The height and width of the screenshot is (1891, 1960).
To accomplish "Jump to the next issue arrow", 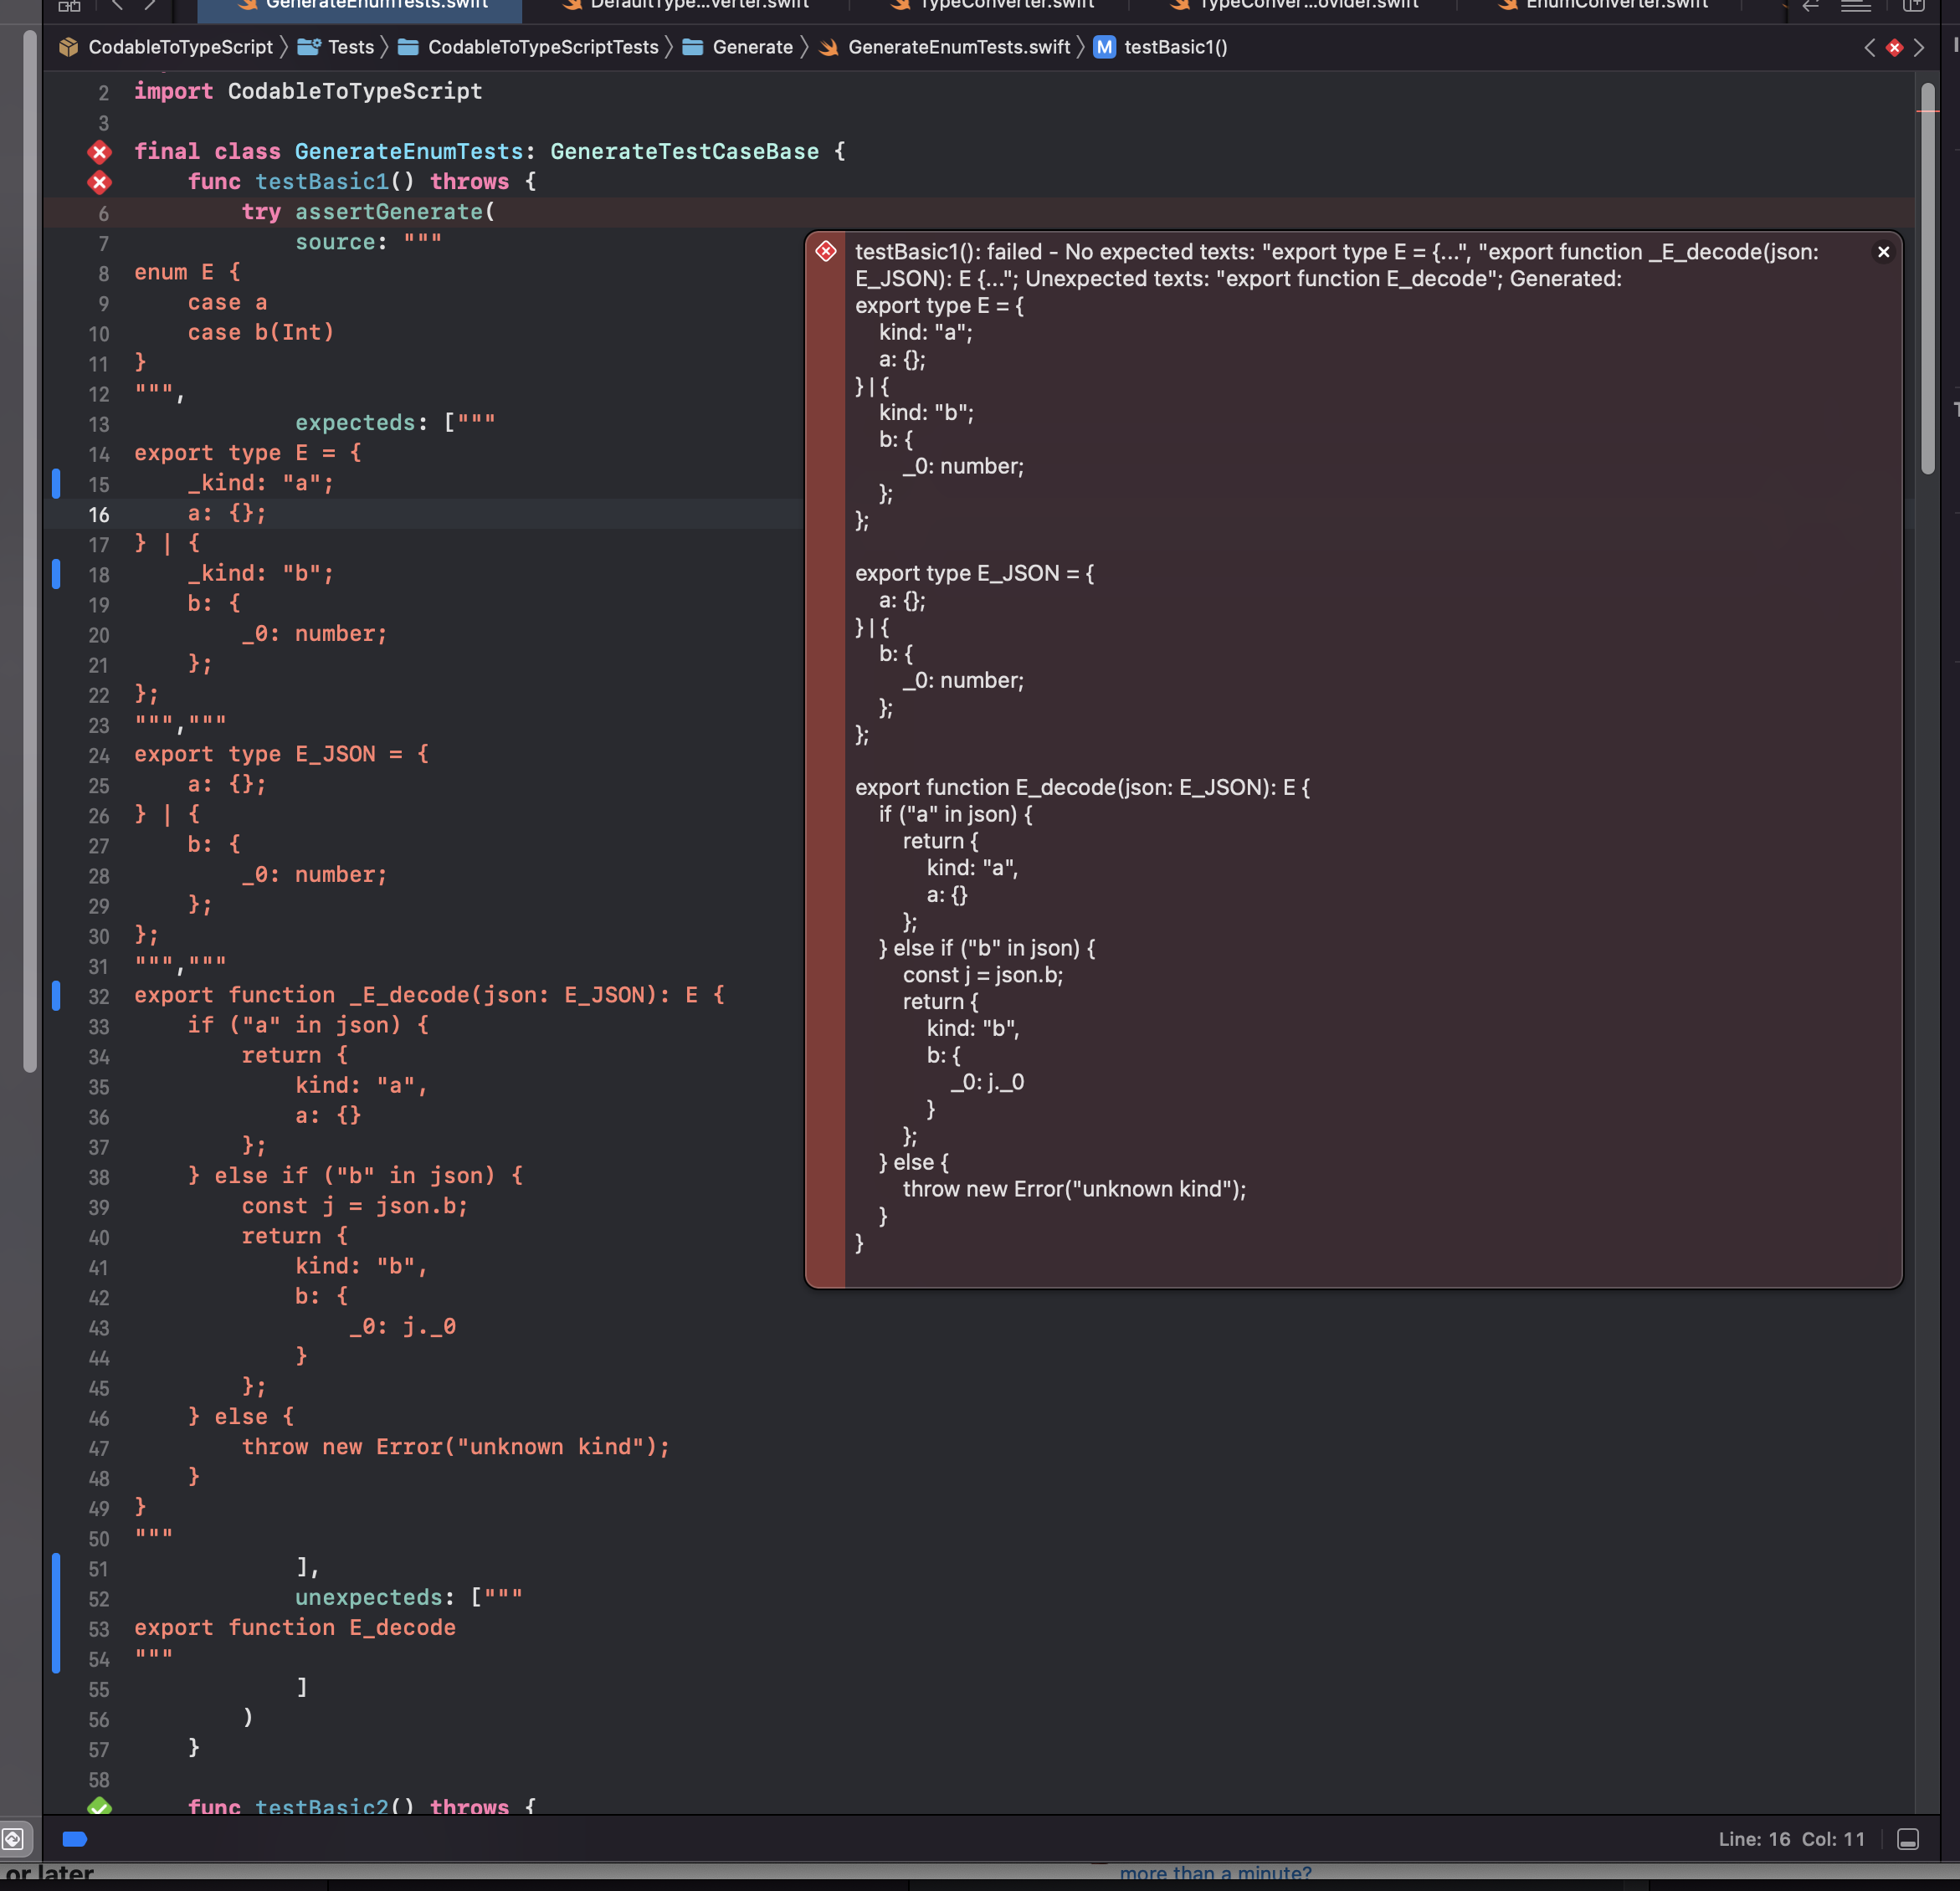I will tap(1919, 47).
